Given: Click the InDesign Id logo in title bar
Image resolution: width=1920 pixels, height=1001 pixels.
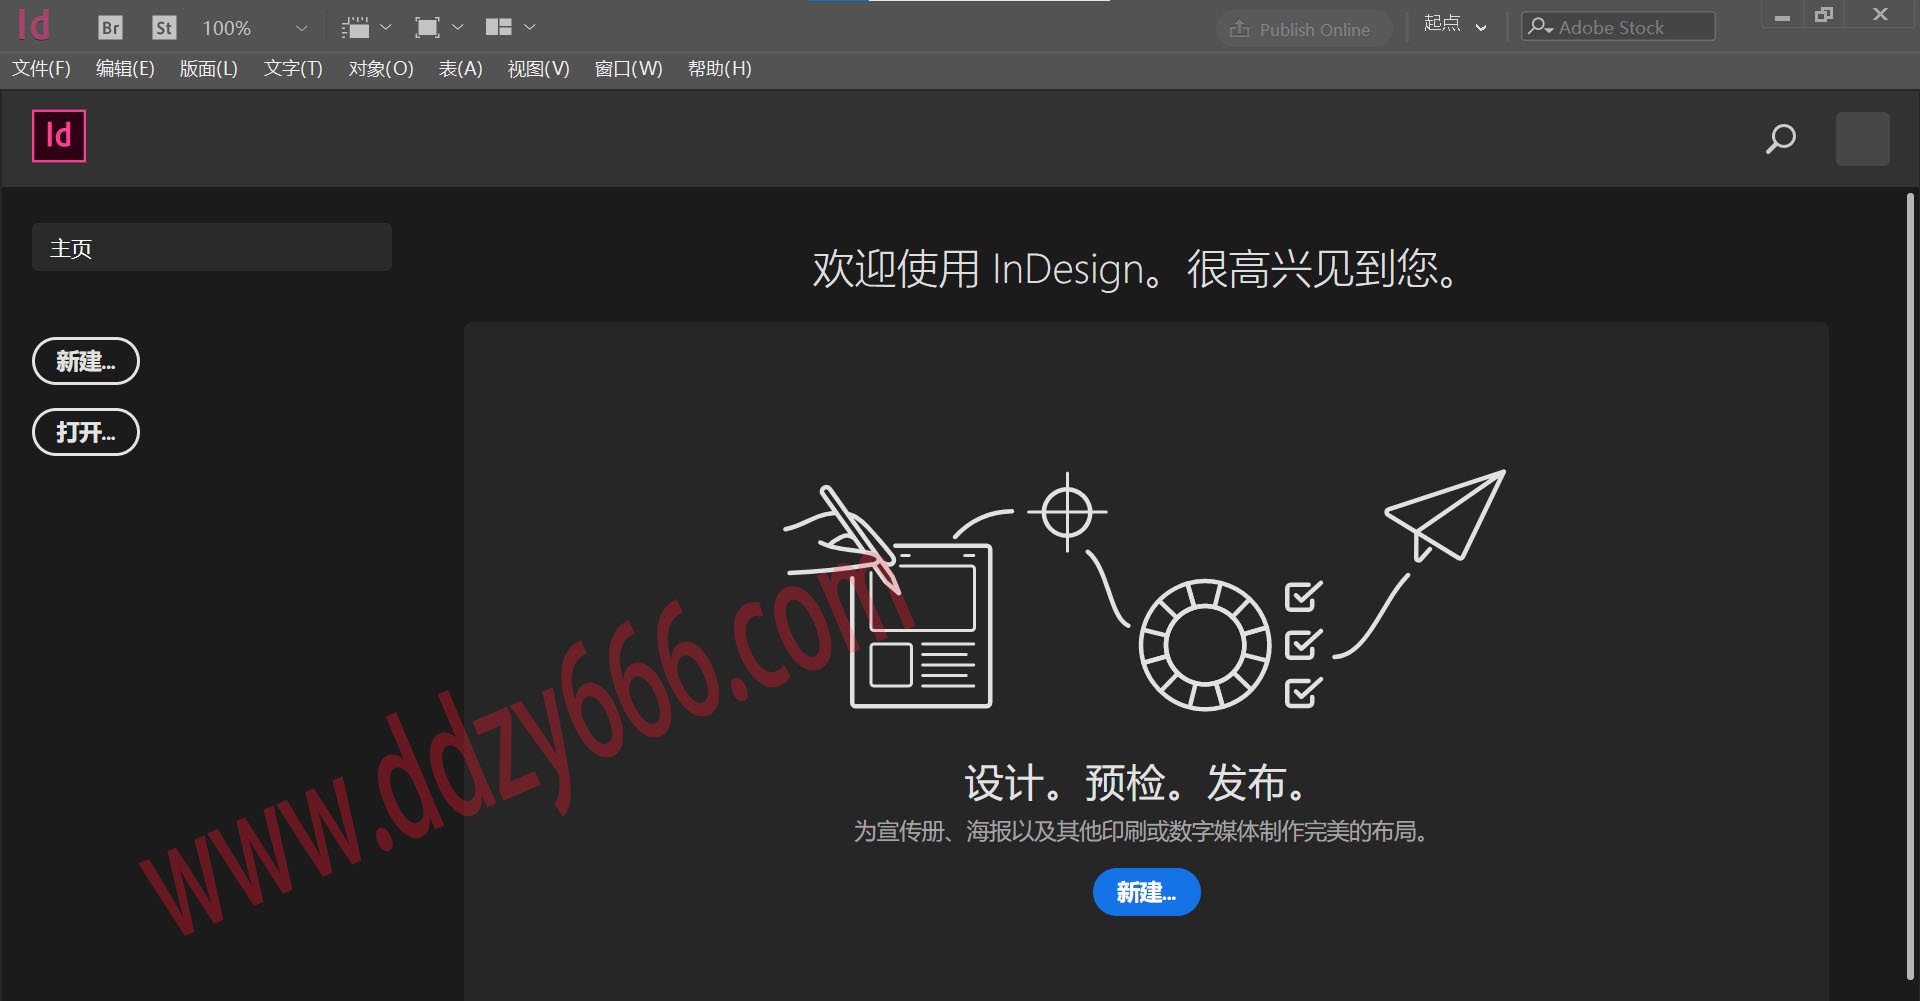Looking at the screenshot, I should click(x=34, y=25).
